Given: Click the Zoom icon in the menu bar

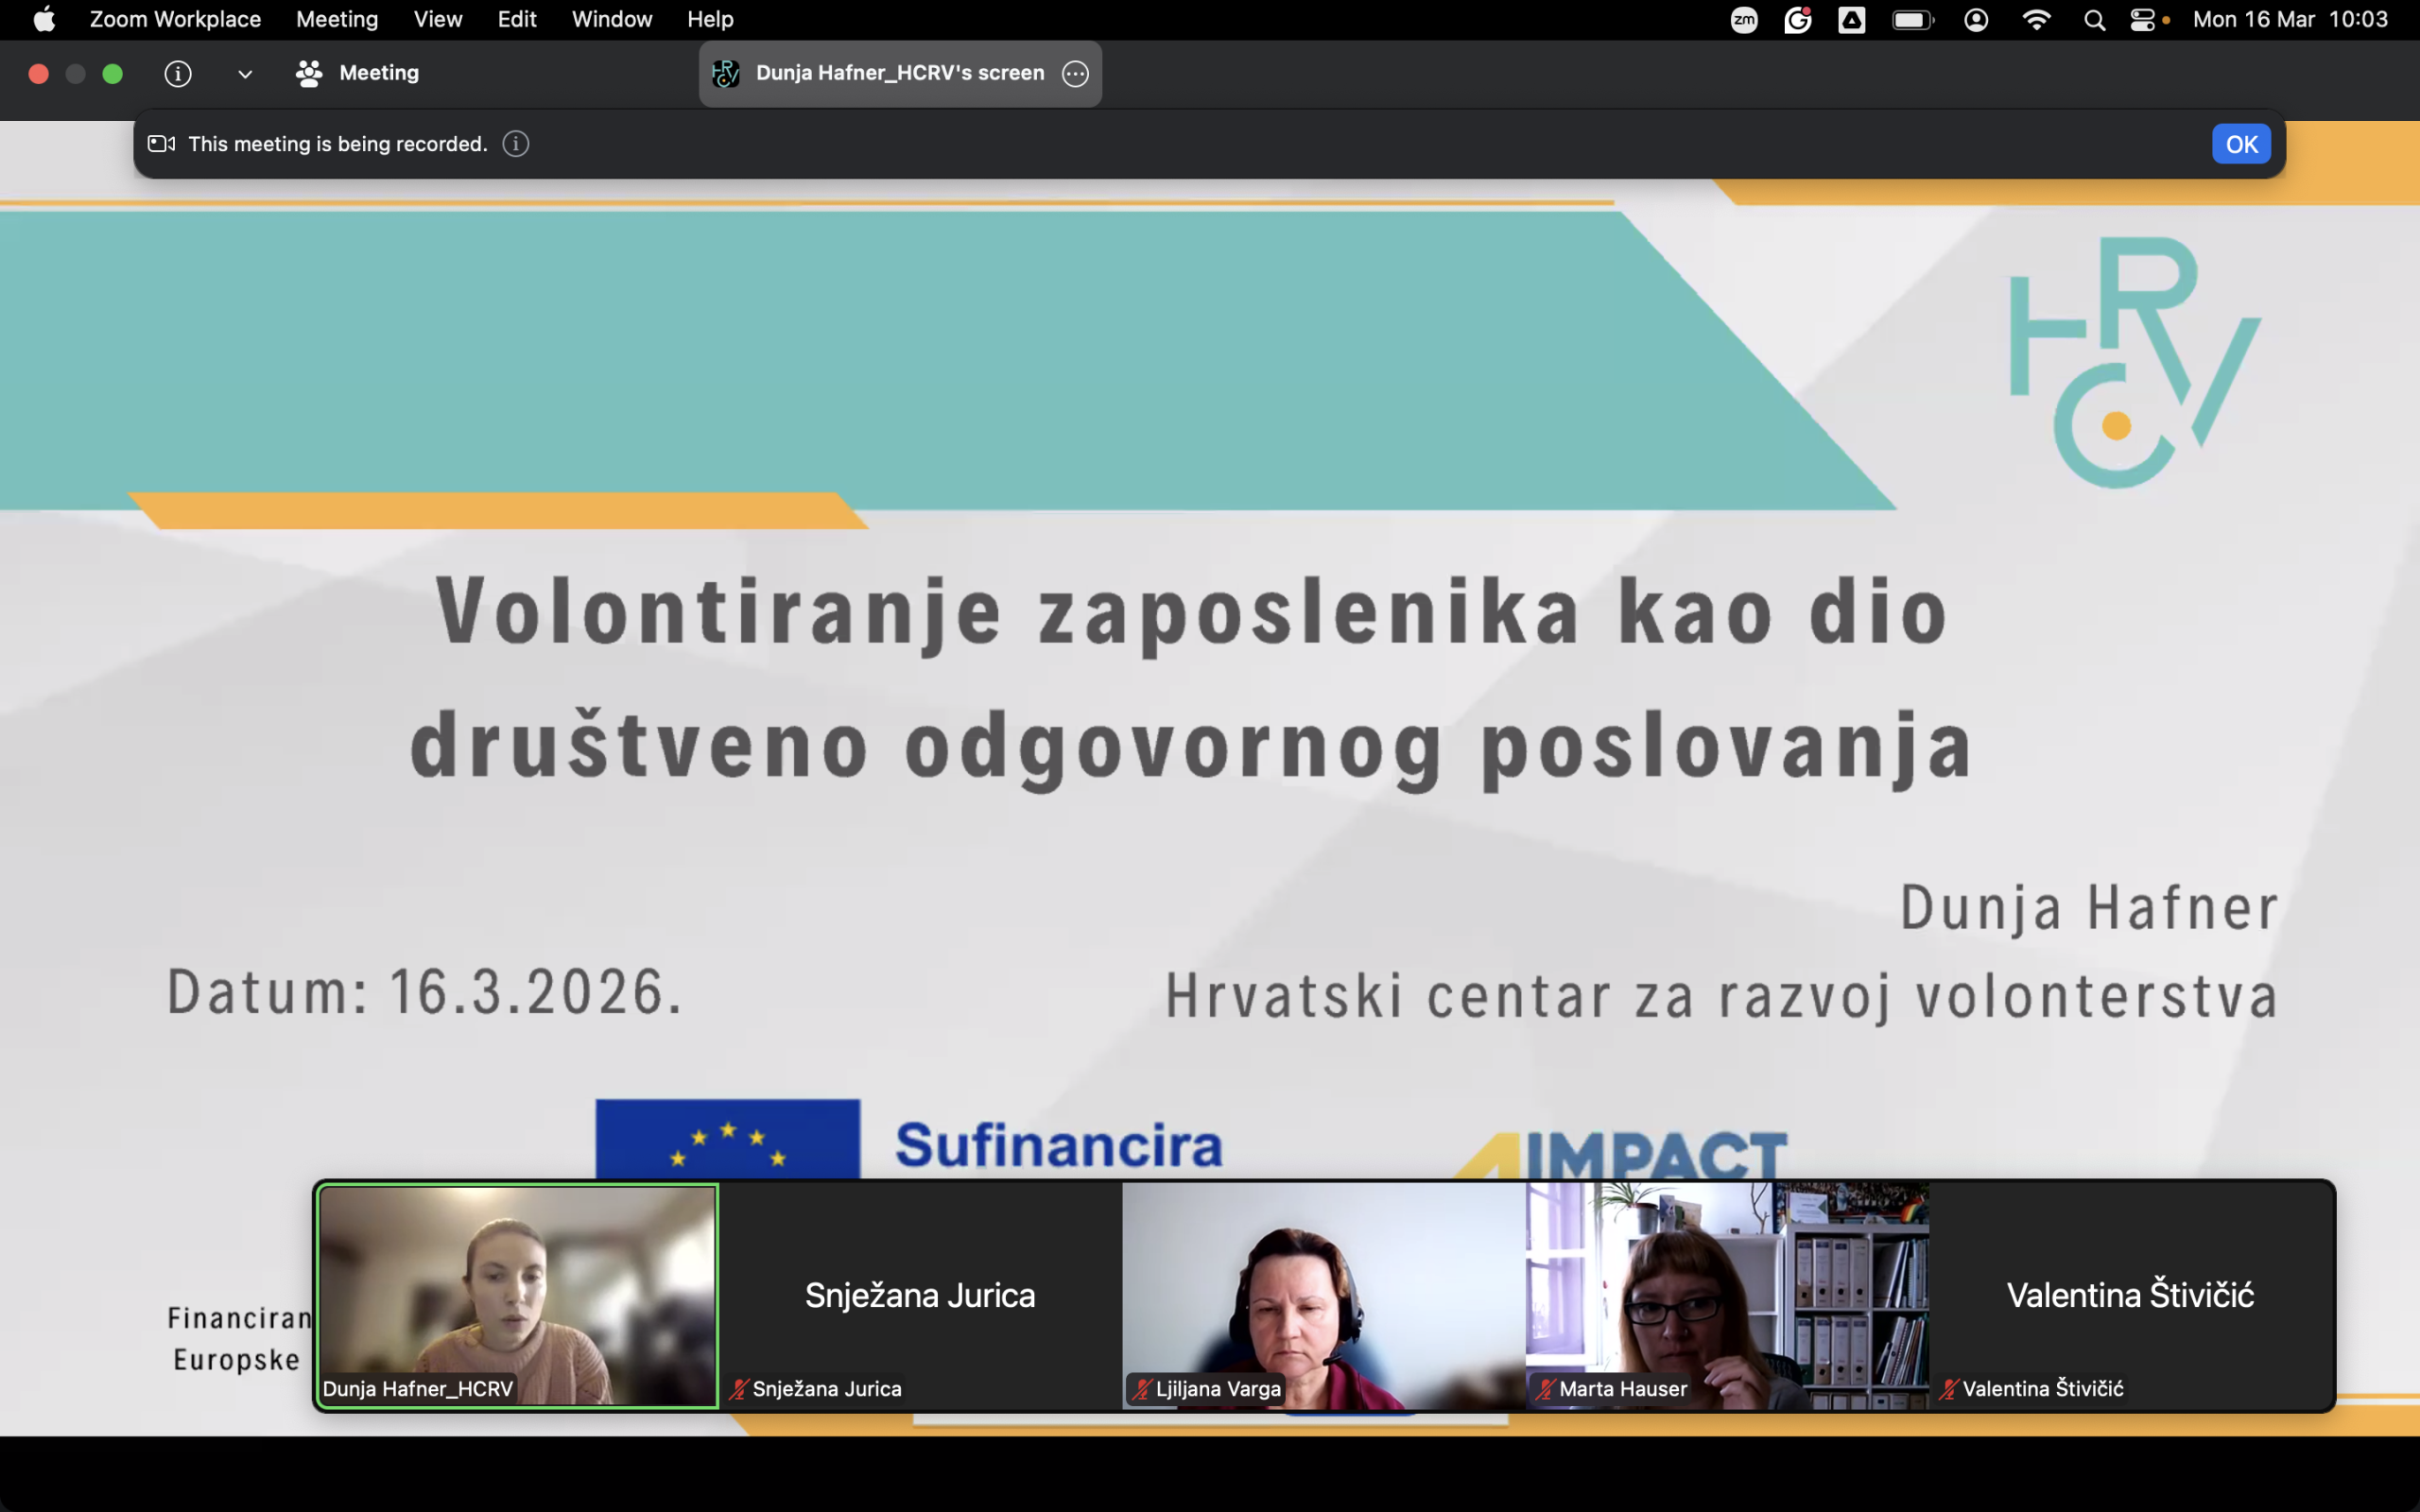Looking at the screenshot, I should point(1744,19).
